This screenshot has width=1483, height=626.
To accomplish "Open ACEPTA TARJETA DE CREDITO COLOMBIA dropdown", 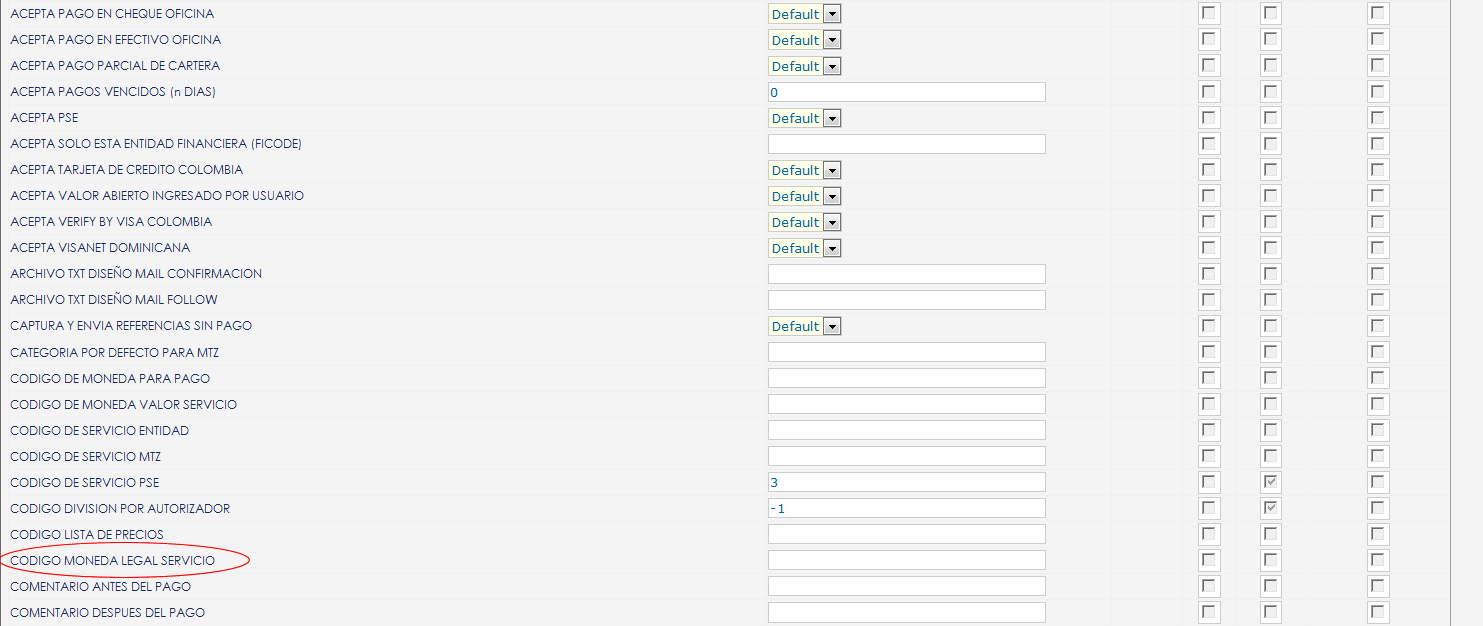I will [x=804, y=170].
